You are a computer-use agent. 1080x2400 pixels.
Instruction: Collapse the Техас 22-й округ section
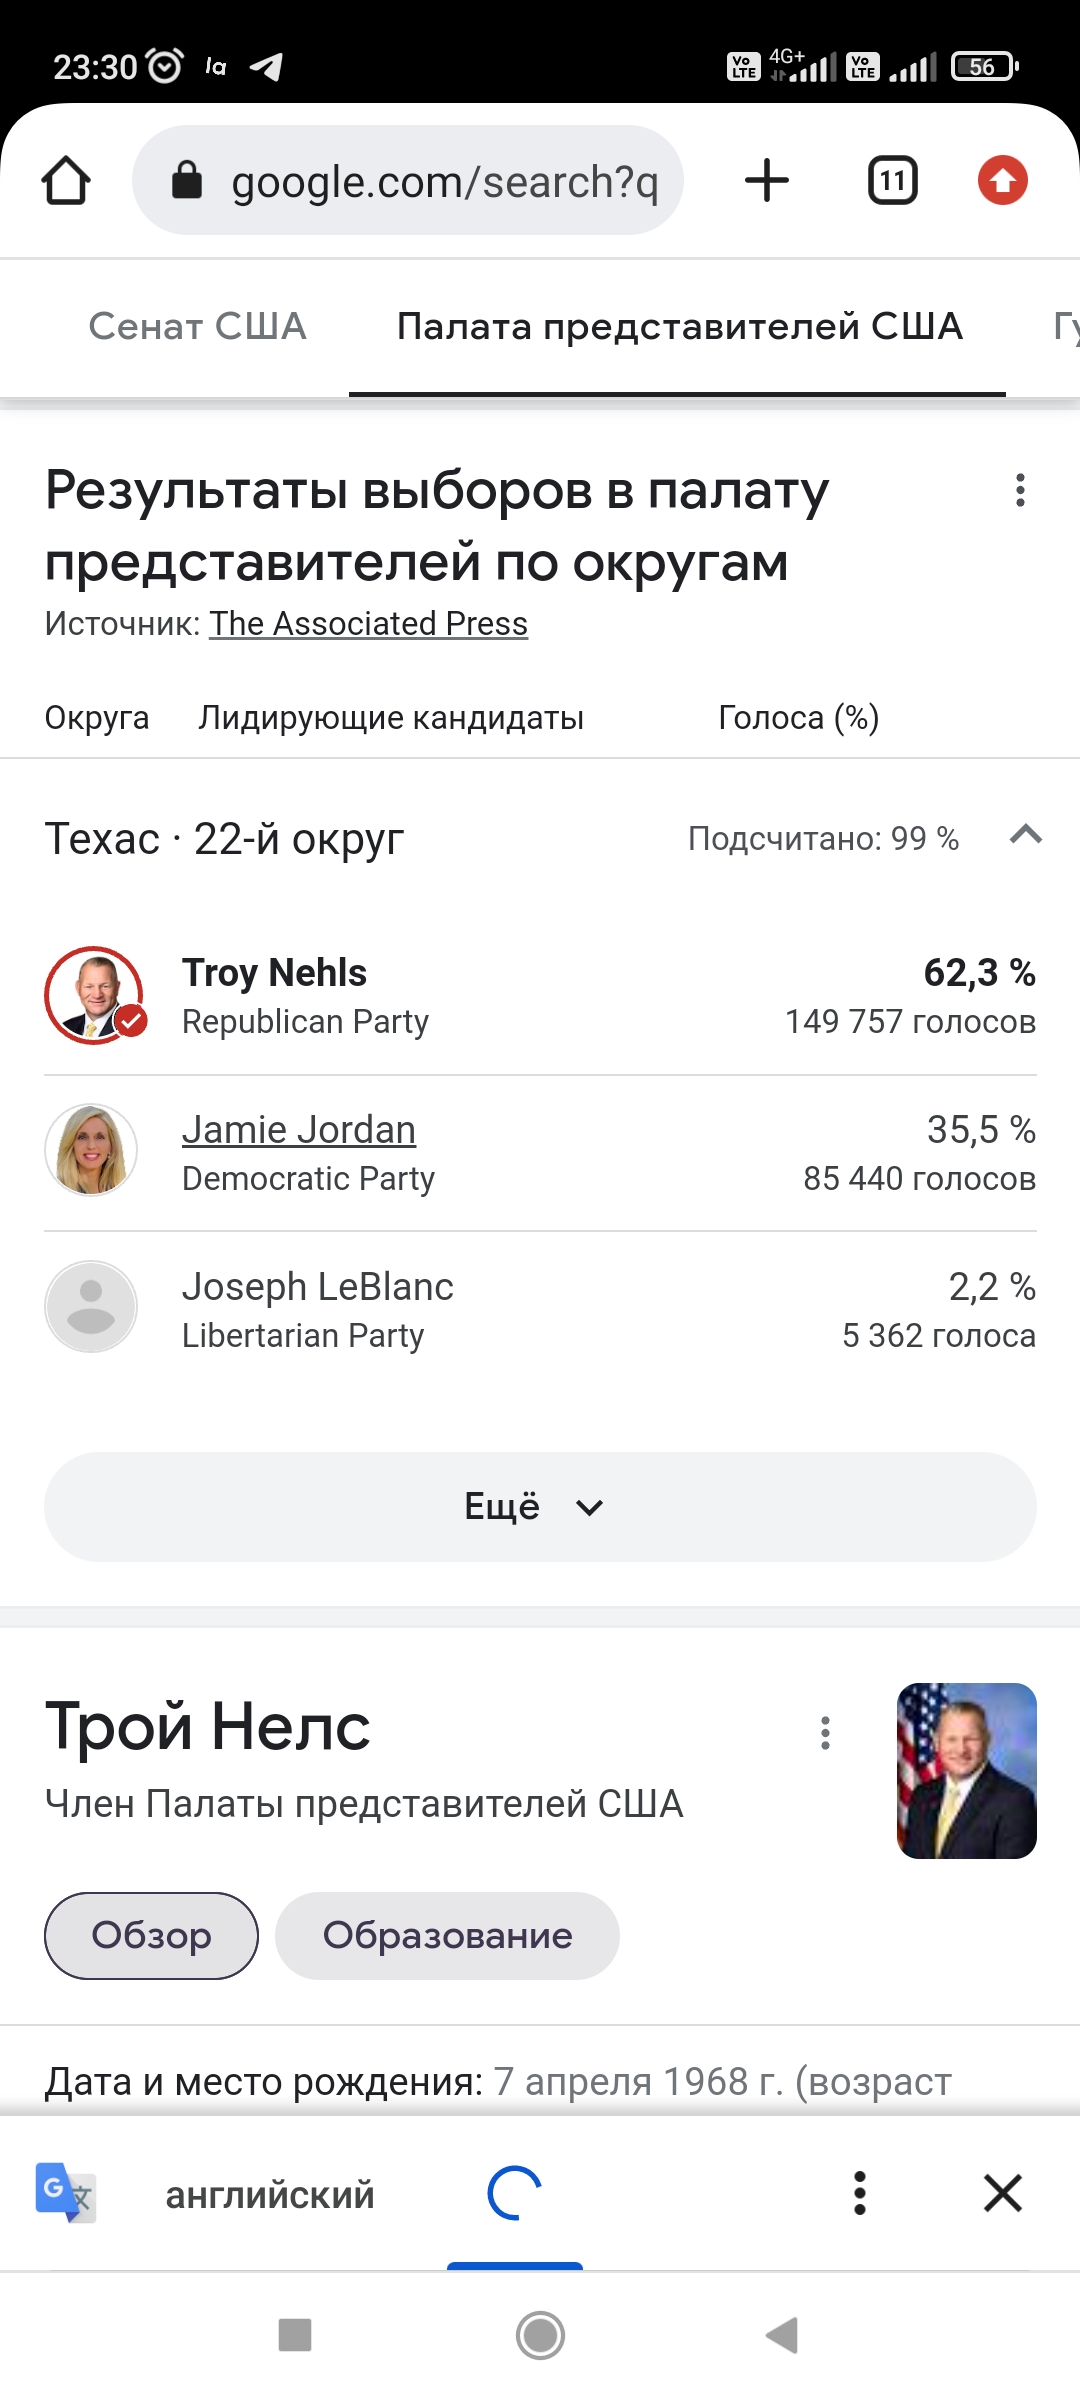[1026, 835]
